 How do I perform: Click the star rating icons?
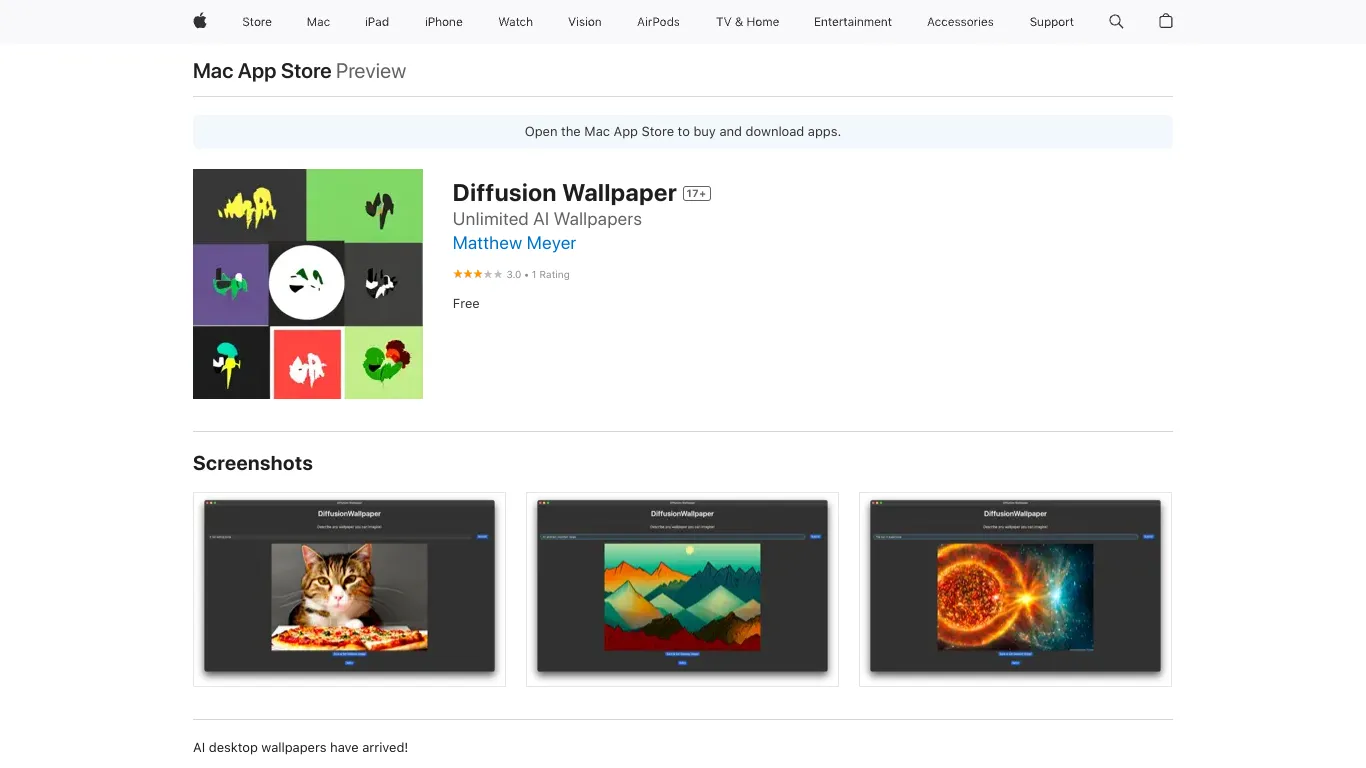click(x=478, y=274)
